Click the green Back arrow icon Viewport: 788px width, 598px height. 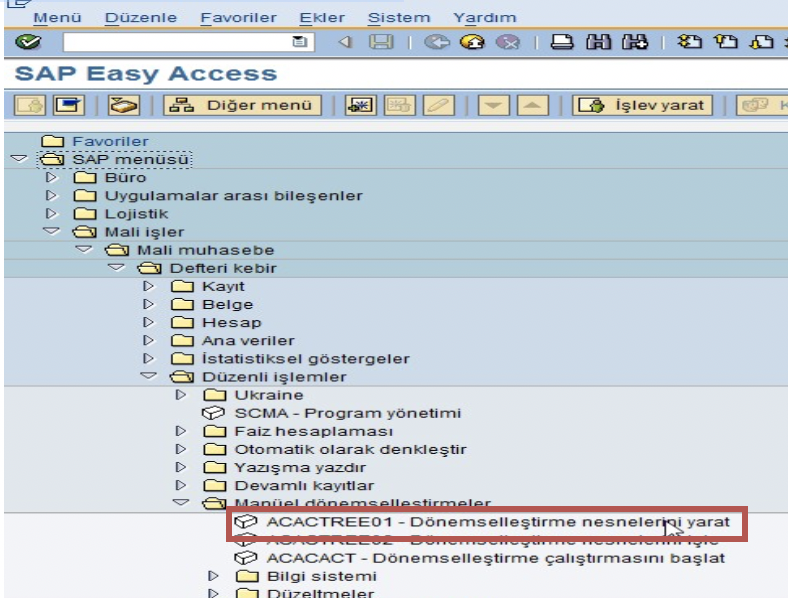pos(437,42)
